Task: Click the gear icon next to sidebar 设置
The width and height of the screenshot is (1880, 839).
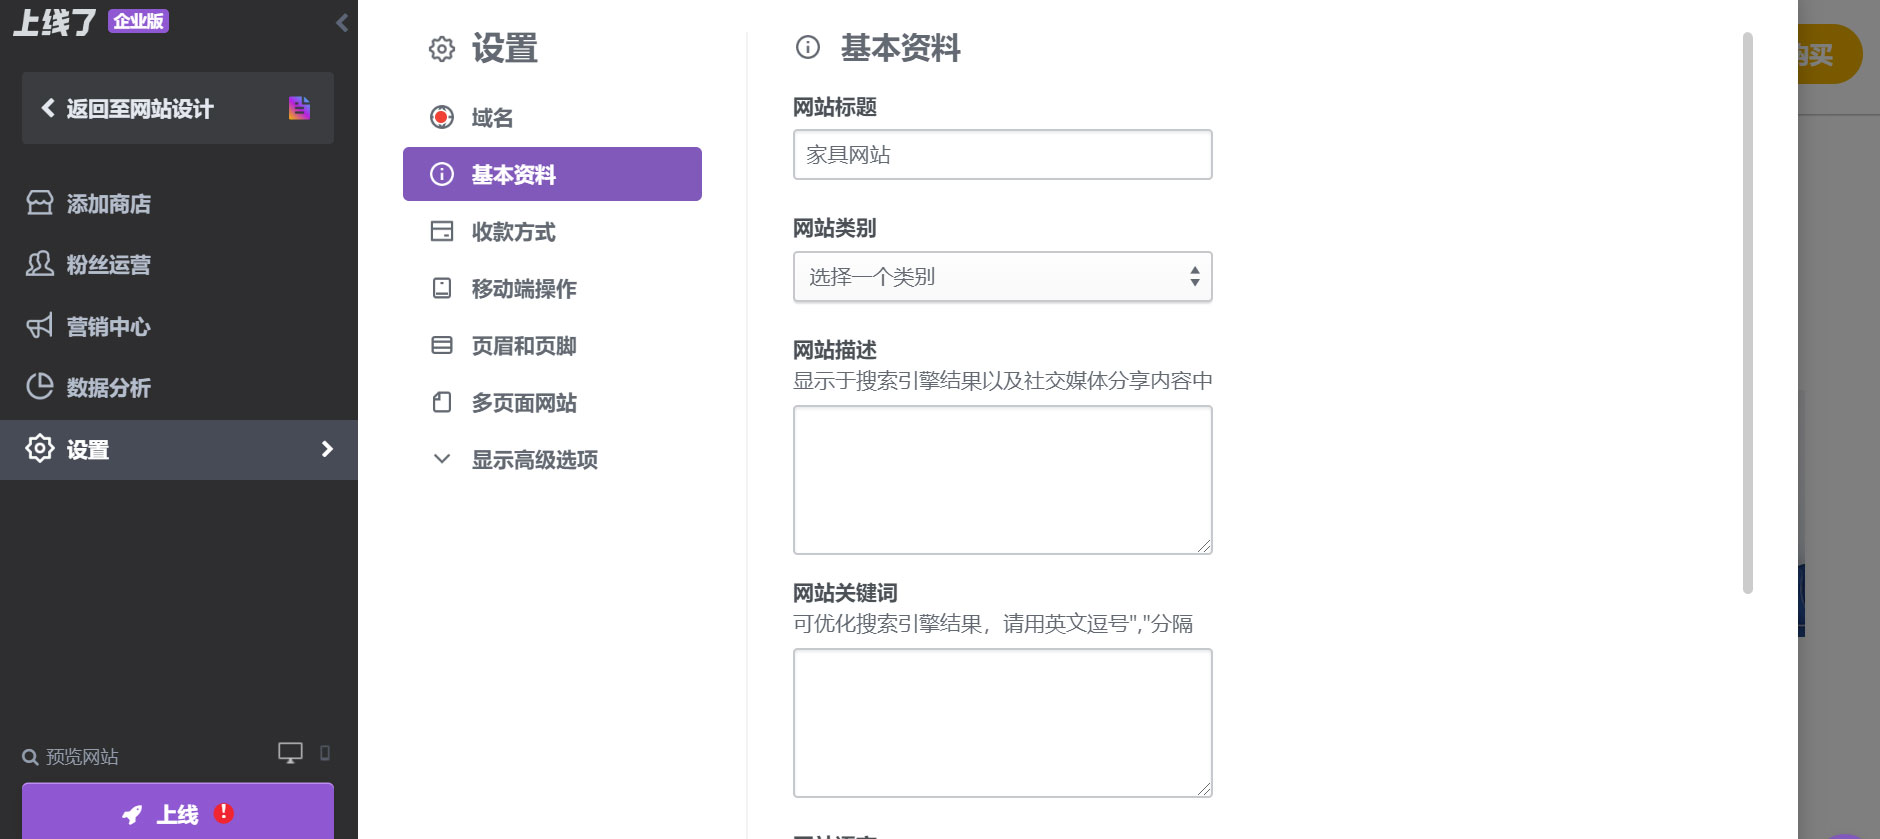Action: [40, 448]
